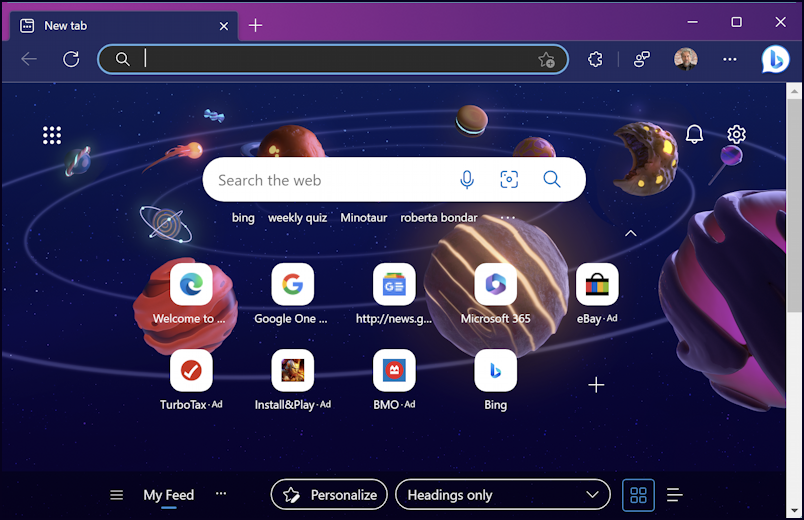This screenshot has height=520, width=804.
Task: Click the Minotaur search suggestion
Action: pyautogui.click(x=364, y=218)
